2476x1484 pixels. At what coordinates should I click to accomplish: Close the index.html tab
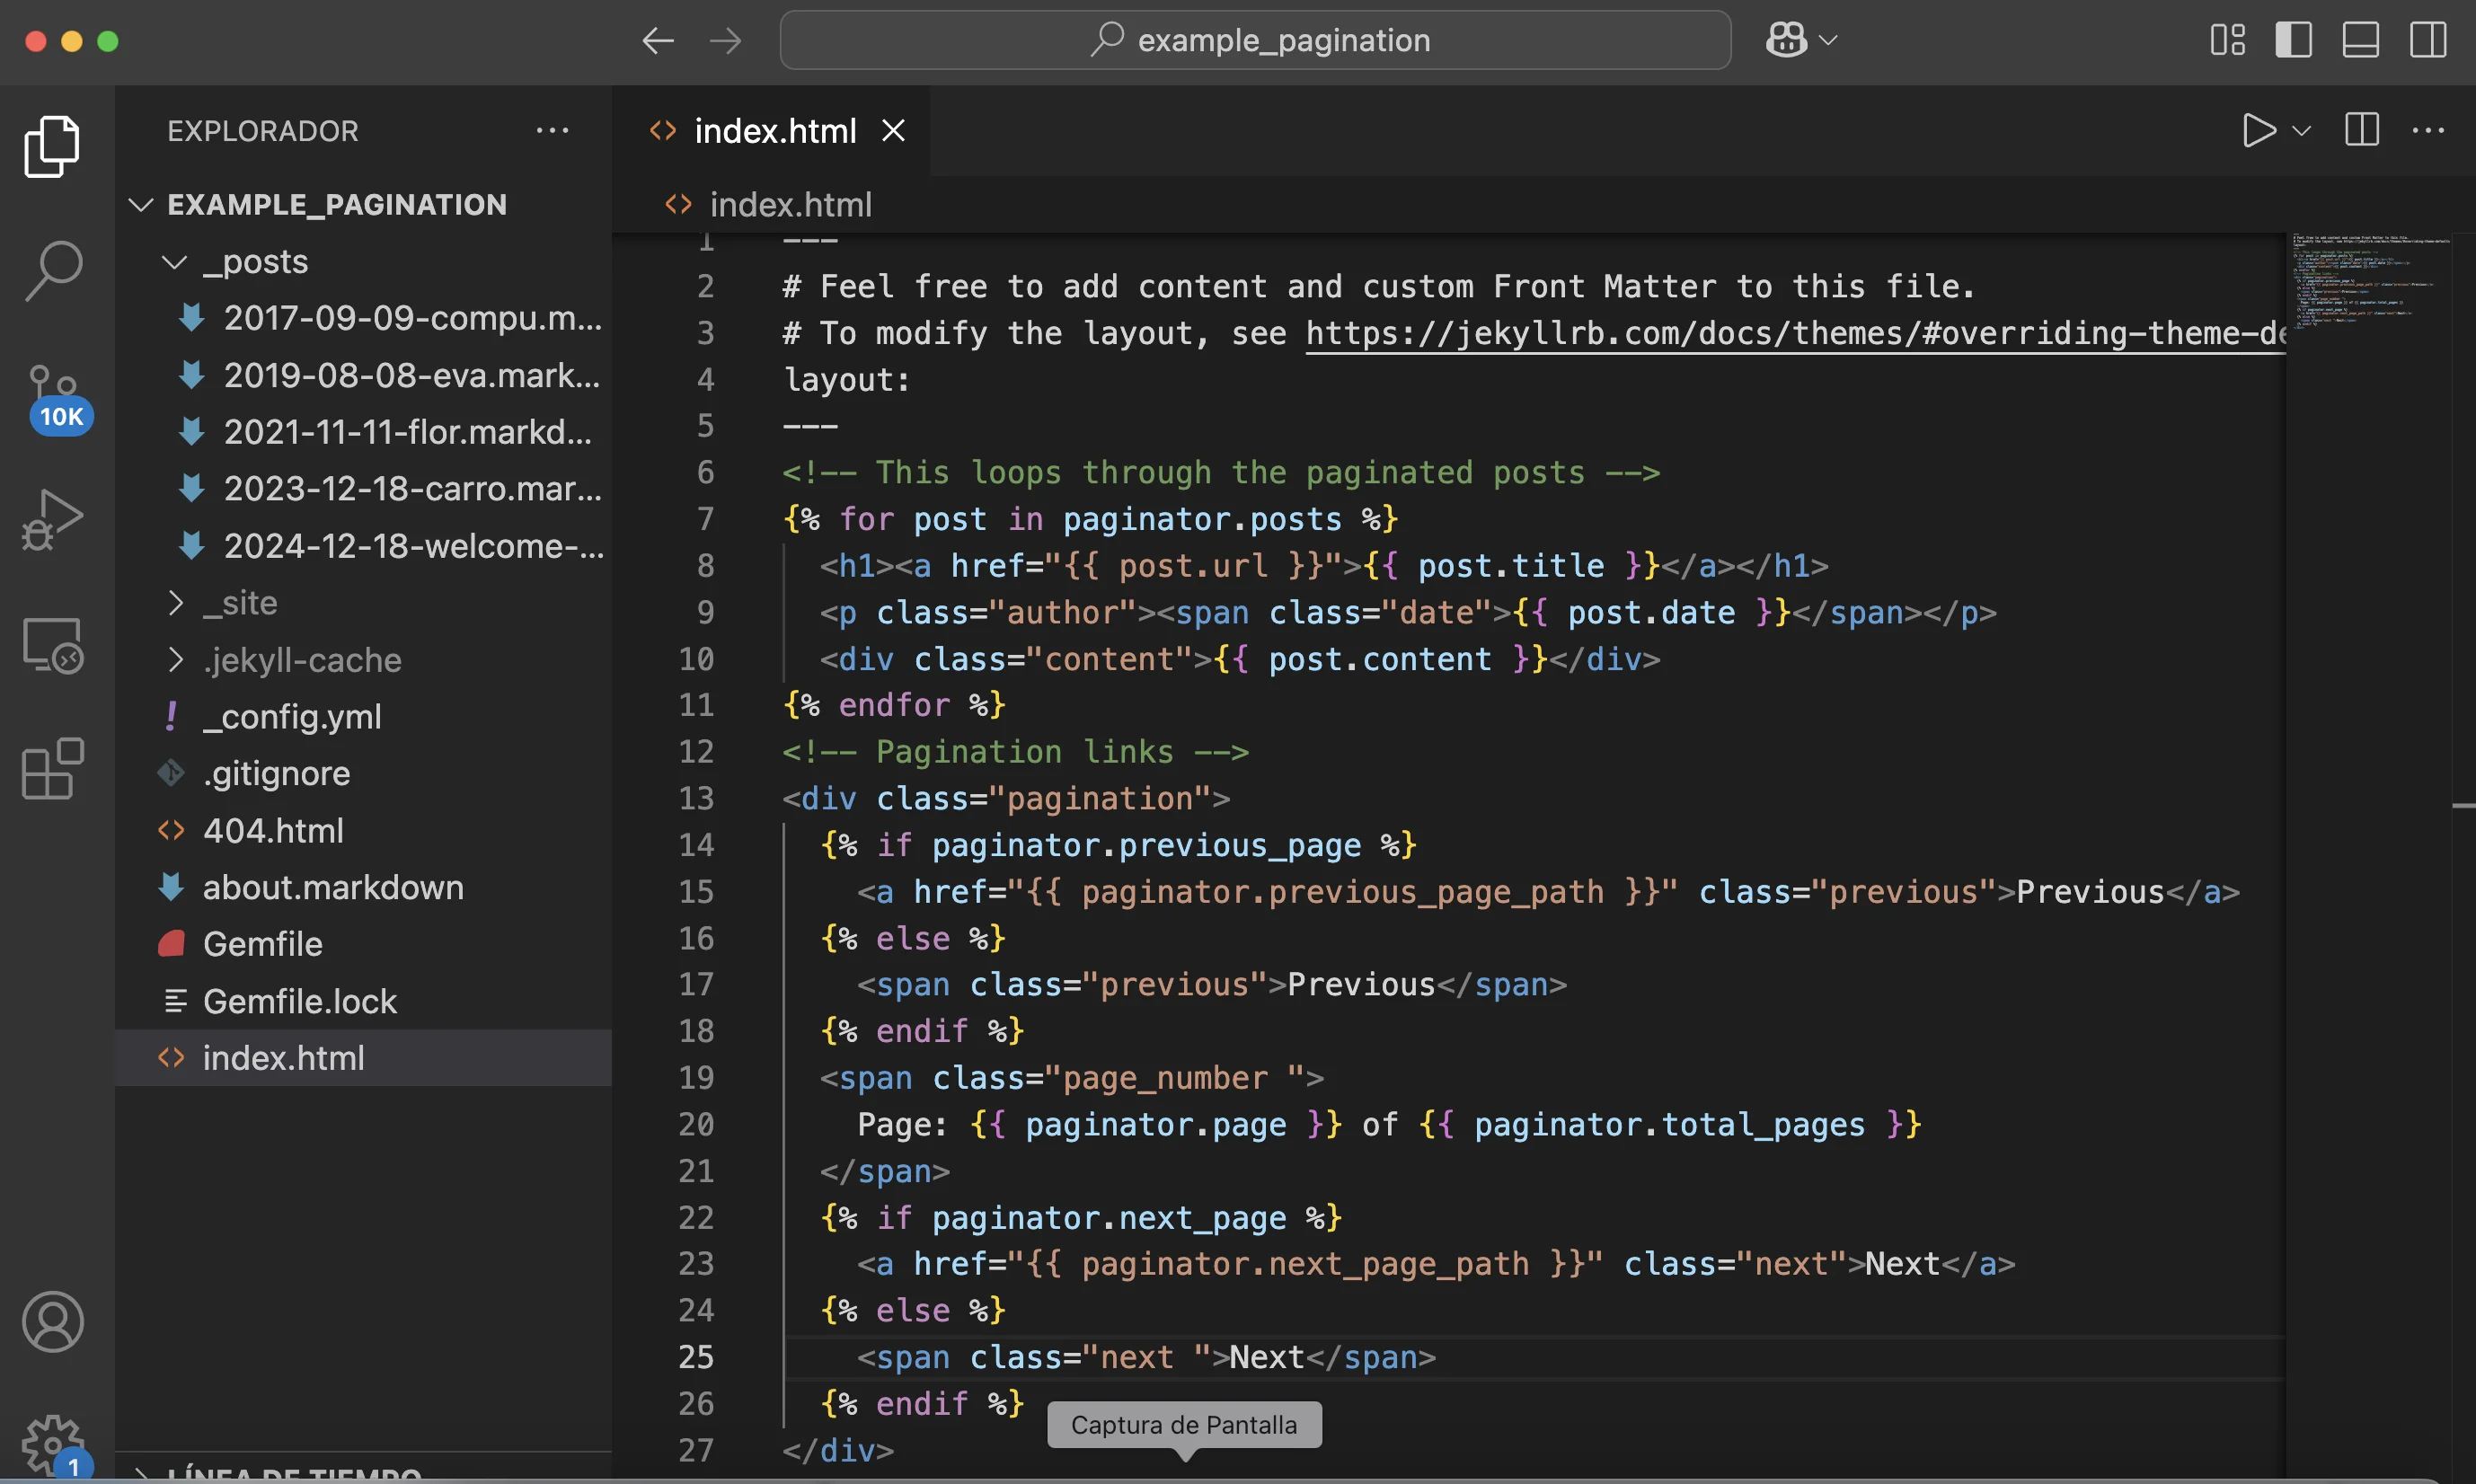click(x=893, y=131)
